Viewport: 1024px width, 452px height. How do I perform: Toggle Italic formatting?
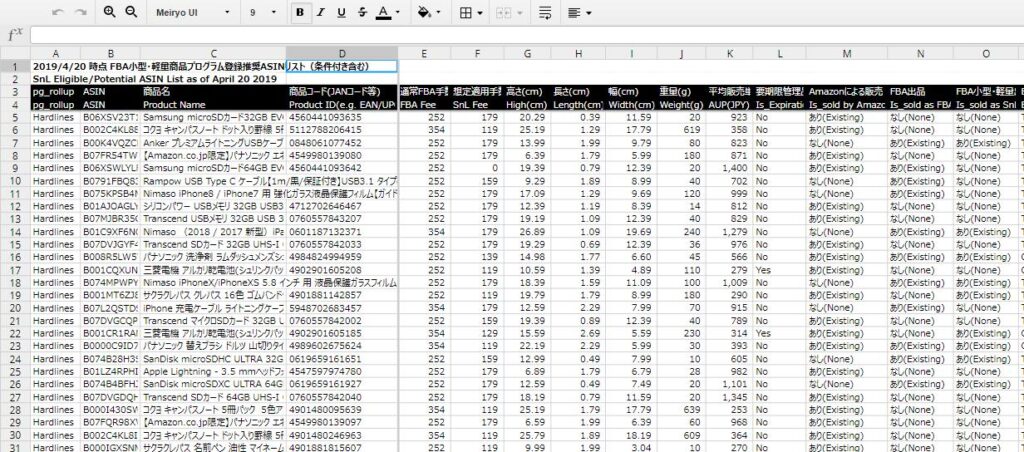coord(320,12)
